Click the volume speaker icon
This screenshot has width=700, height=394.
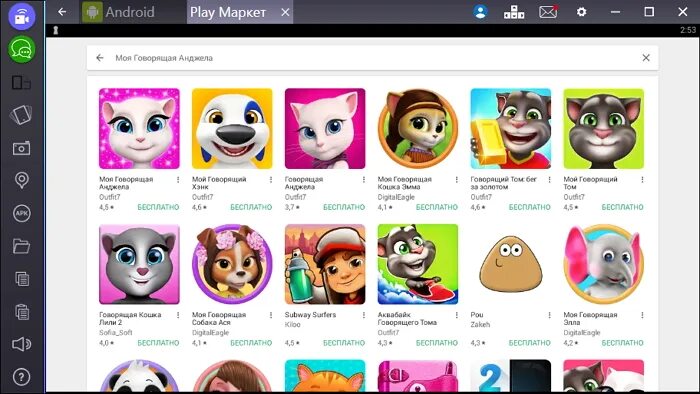[x=21, y=344]
